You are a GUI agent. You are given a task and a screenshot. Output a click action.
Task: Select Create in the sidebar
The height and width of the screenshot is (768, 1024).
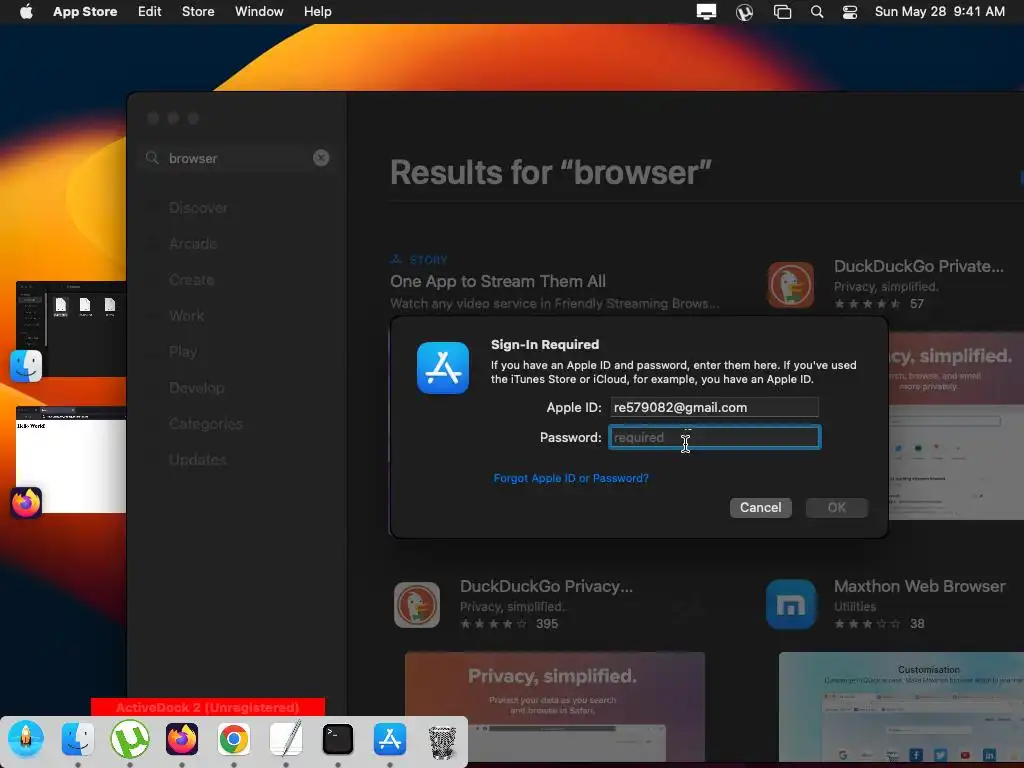pyautogui.click(x=191, y=280)
